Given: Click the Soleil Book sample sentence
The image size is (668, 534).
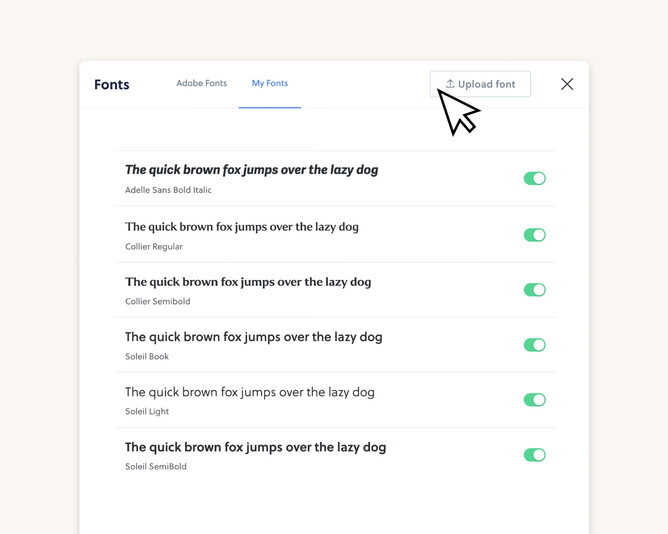Looking at the screenshot, I should (253, 337).
